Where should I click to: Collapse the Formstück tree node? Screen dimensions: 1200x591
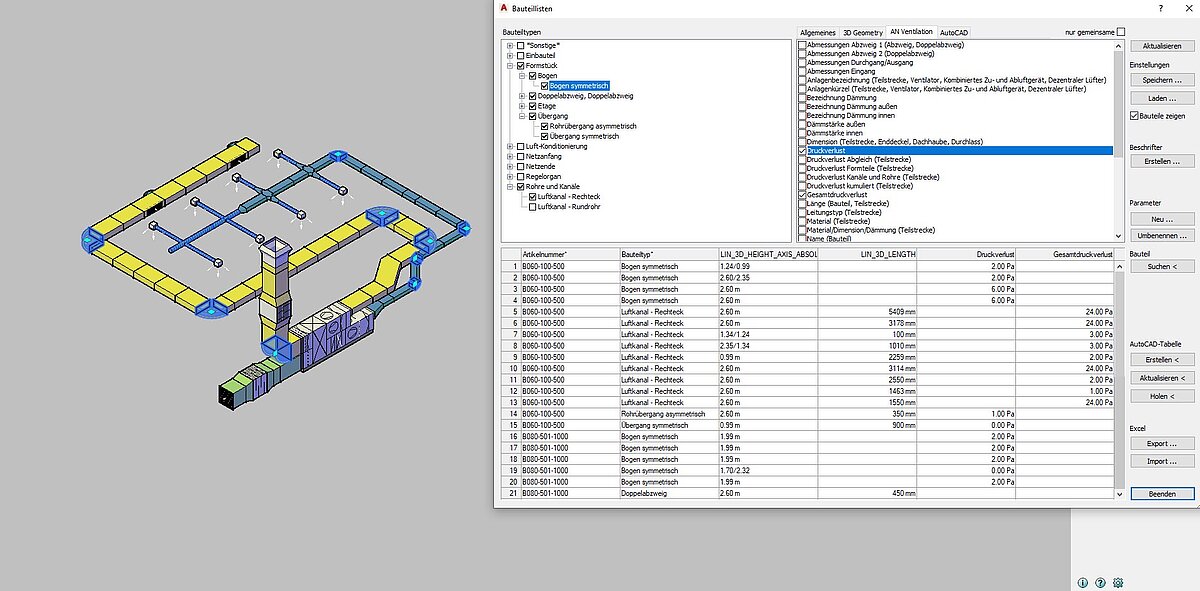pos(510,66)
